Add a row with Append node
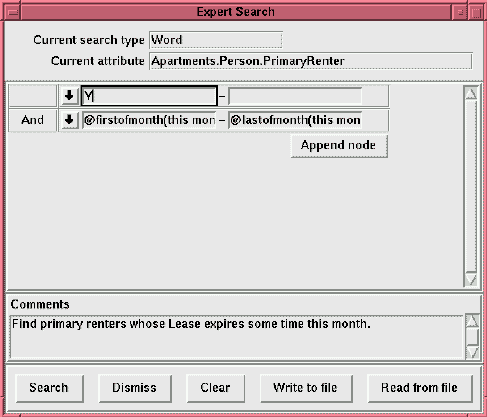 tap(339, 146)
